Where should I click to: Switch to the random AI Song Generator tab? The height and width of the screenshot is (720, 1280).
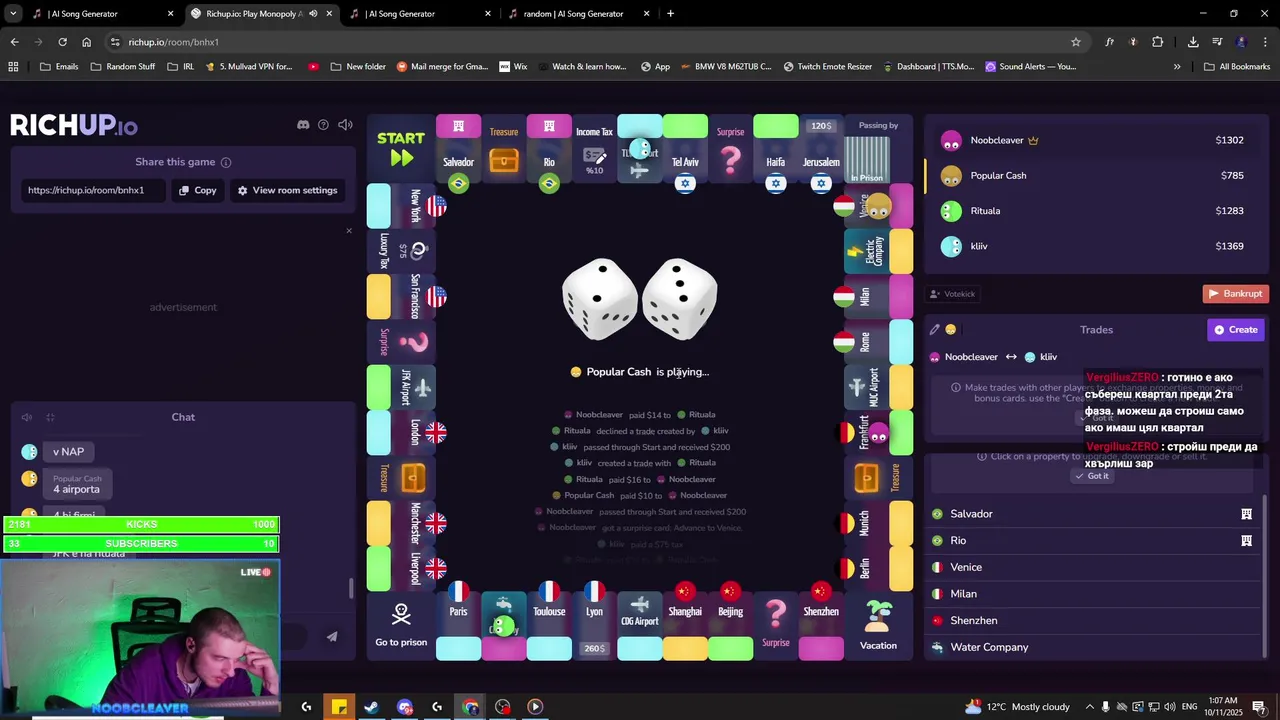(577, 14)
